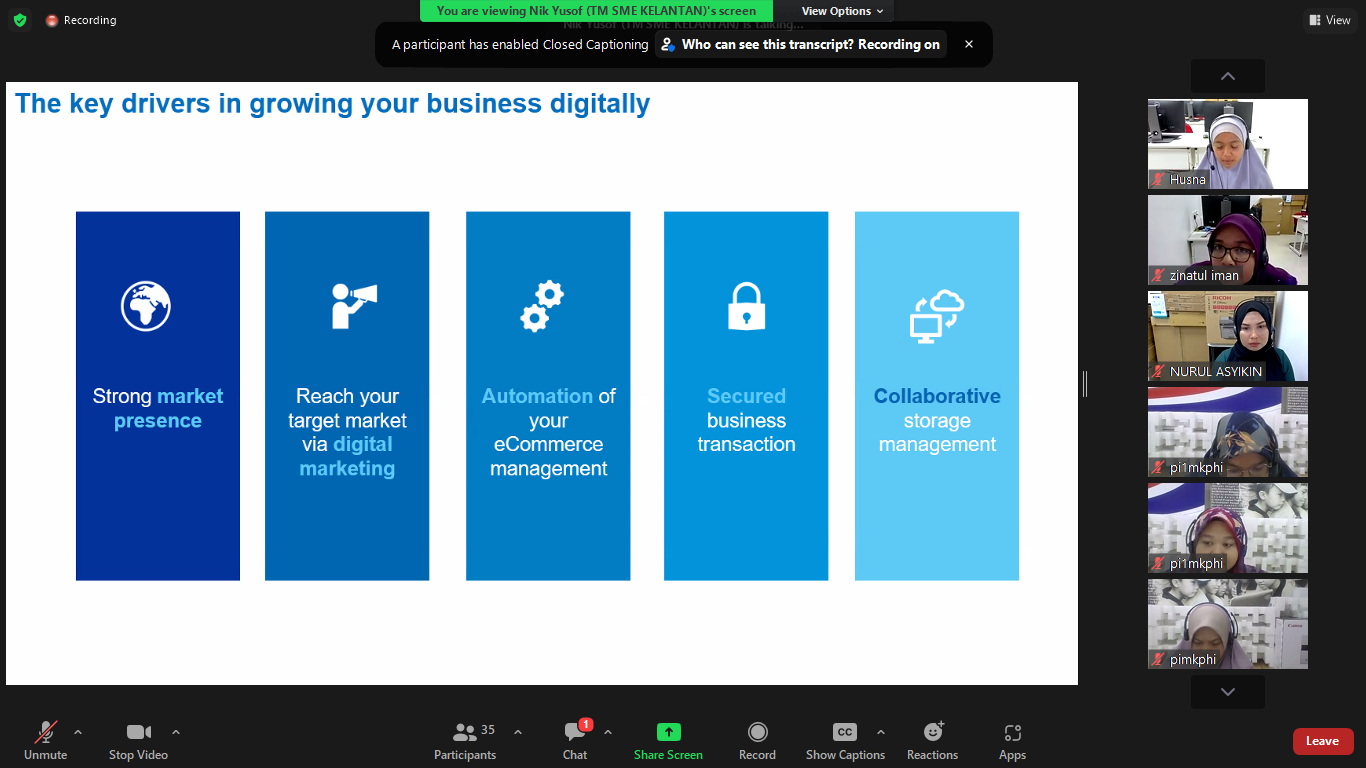
Task: Dismiss the Closed Captioning notification
Action: click(968, 44)
